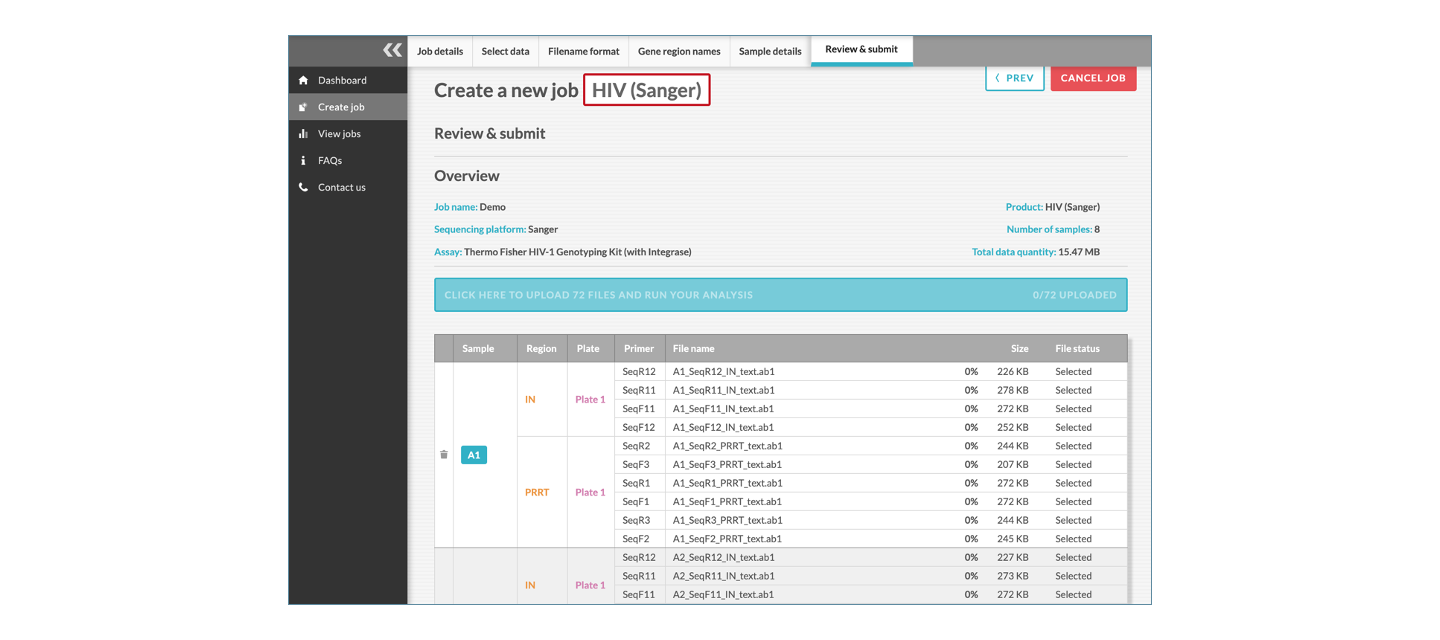The height and width of the screenshot is (640, 1440).
Task: Select file A1_SeqF2_PRRT_text.ab1
Action: 727,539
